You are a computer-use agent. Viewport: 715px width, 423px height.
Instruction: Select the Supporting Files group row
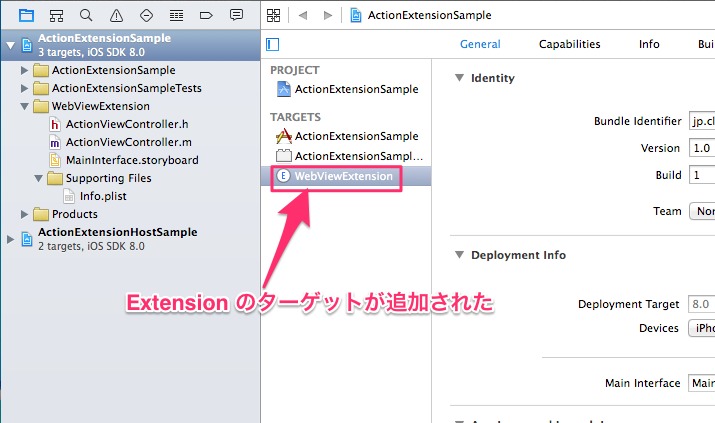(130, 178)
